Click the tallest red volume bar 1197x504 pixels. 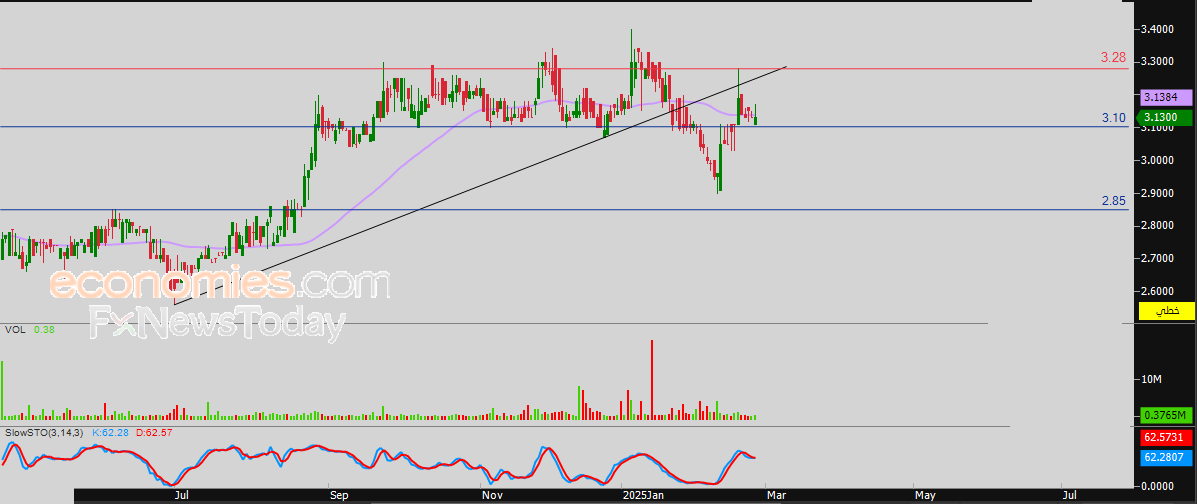652,380
